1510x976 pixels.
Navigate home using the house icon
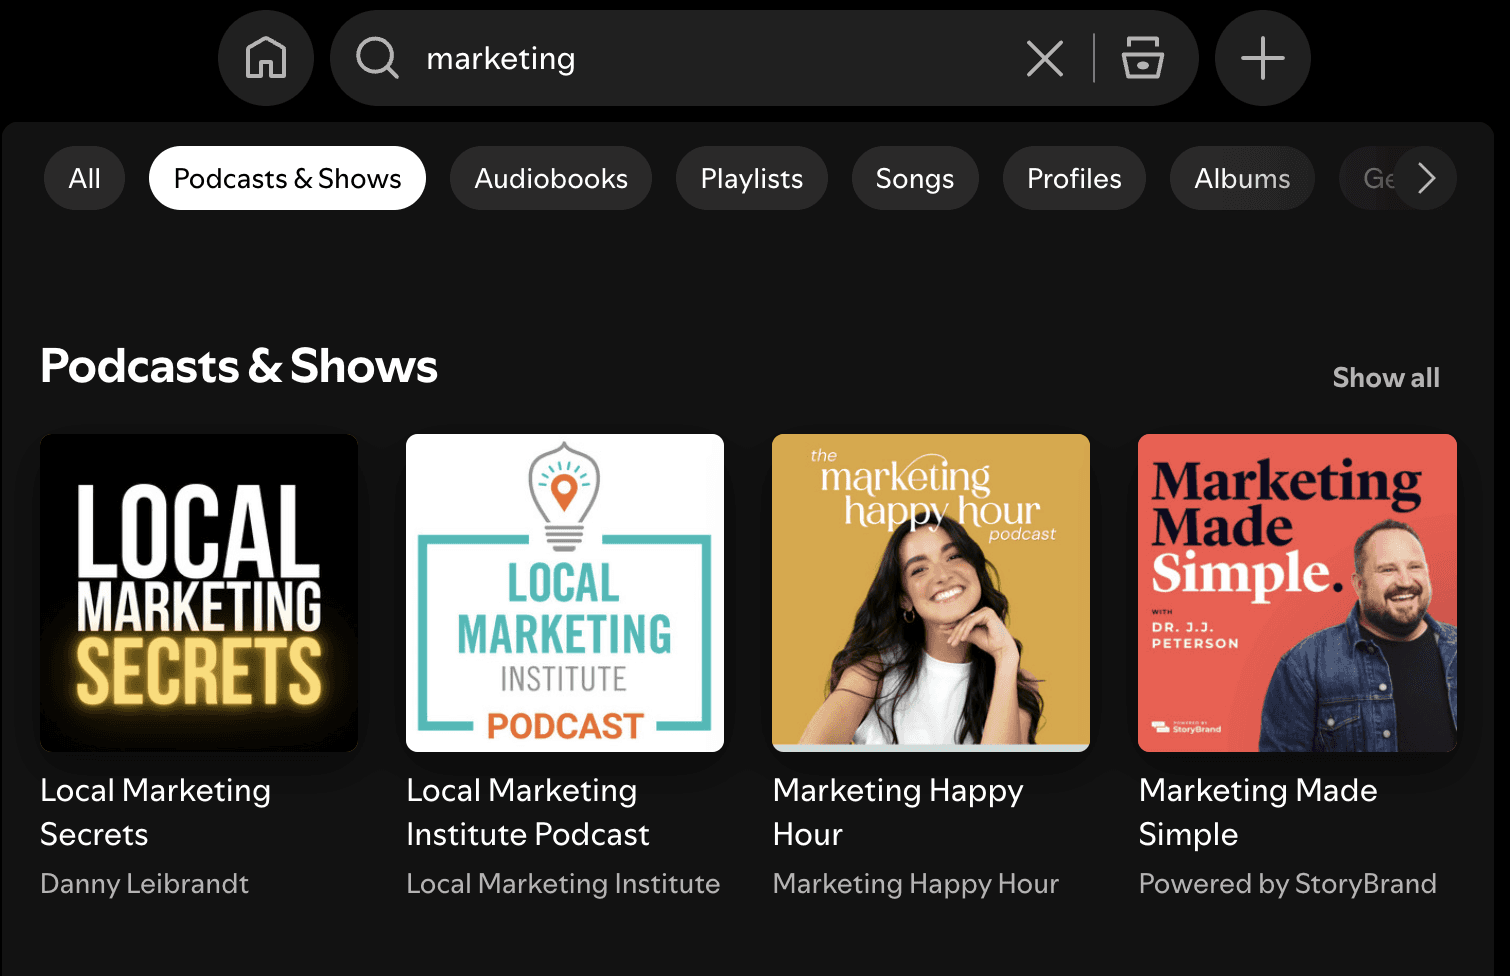tap(265, 58)
